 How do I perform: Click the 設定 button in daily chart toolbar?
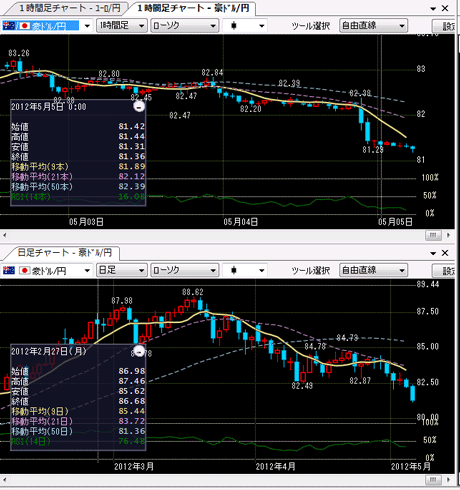pyautogui.click(x=445, y=270)
